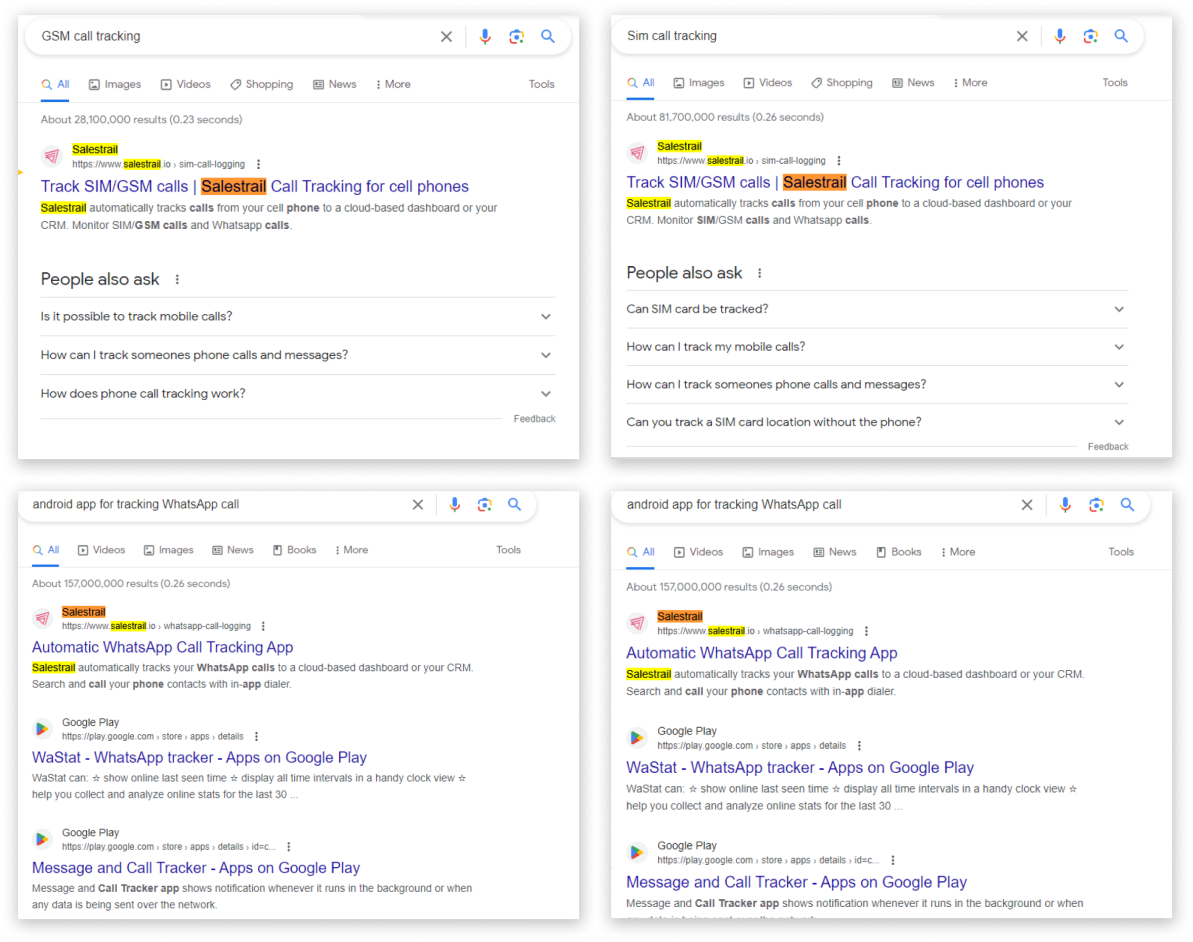Start voice search in bottom-right WhatsApp panel
The image size is (1193, 942).
pos(1065,504)
